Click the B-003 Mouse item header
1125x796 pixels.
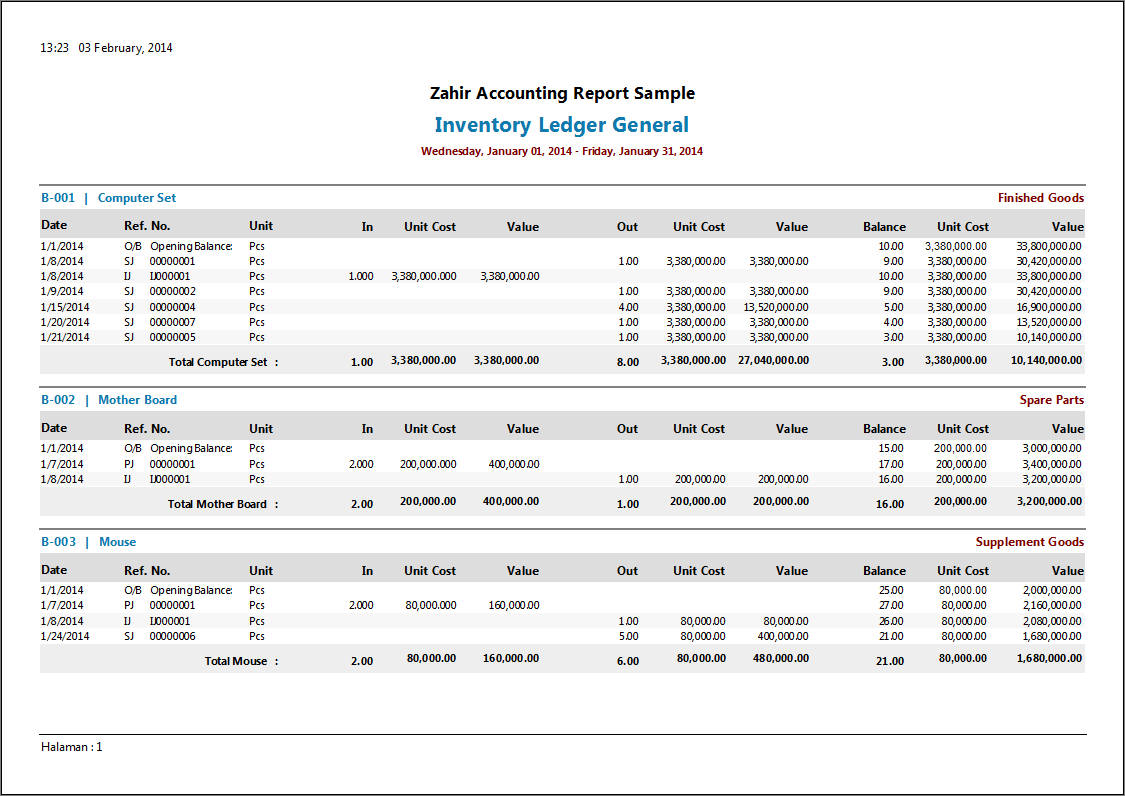(x=88, y=542)
